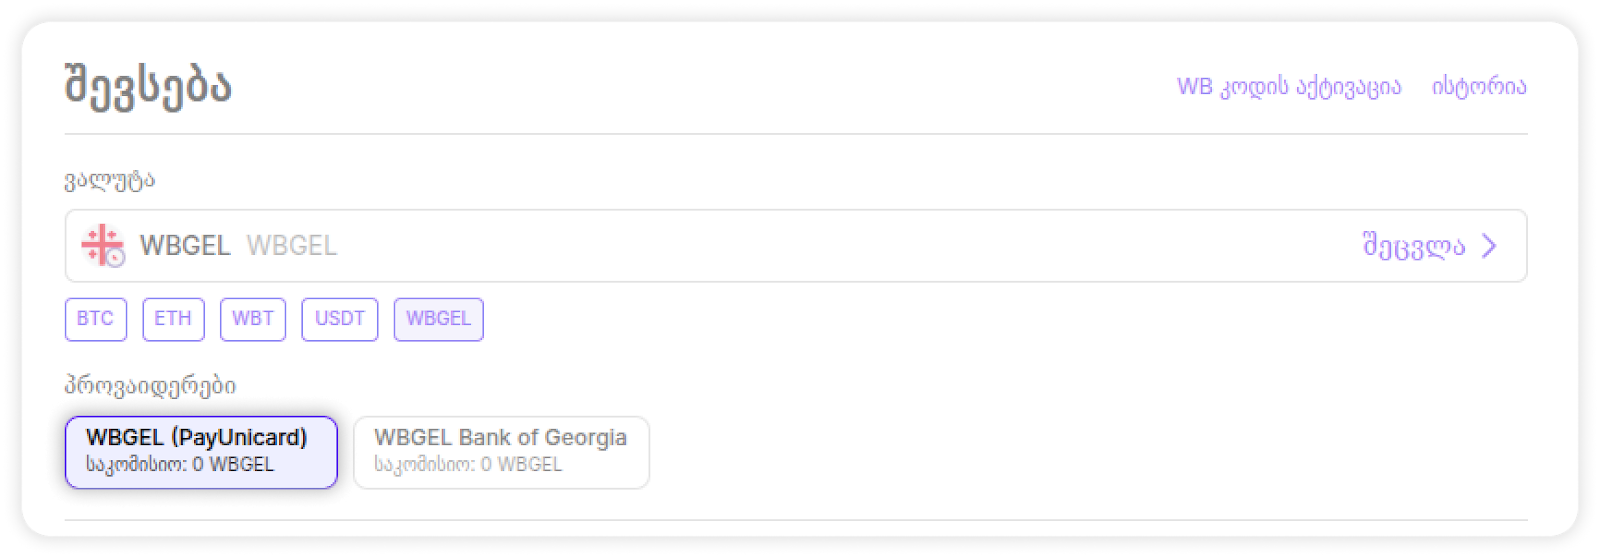Screen dimensions: 1600x558
Task: Select the BTC currency chip
Action: point(96,319)
